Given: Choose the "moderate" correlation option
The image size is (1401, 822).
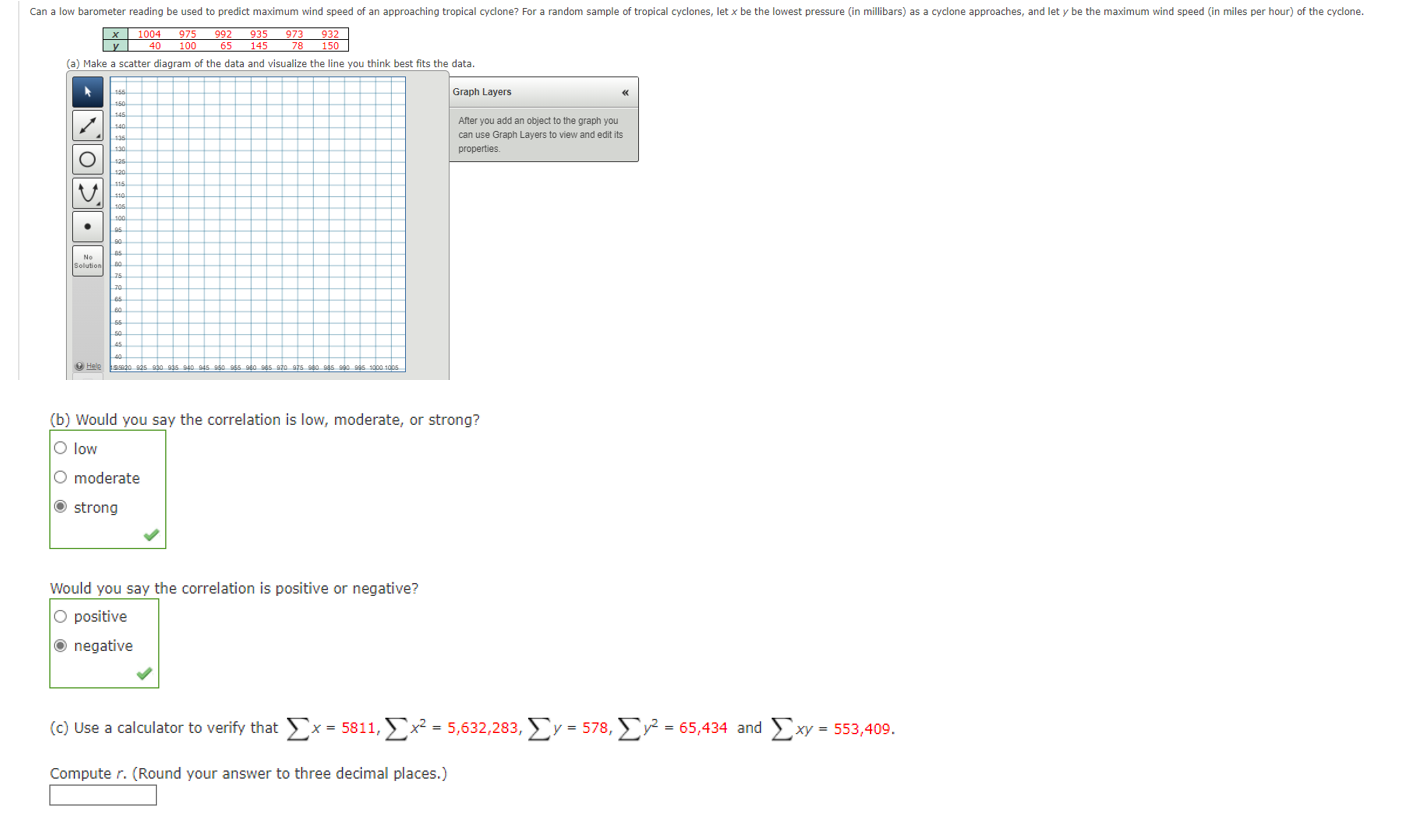Looking at the screenshot, I should point(59,477).
